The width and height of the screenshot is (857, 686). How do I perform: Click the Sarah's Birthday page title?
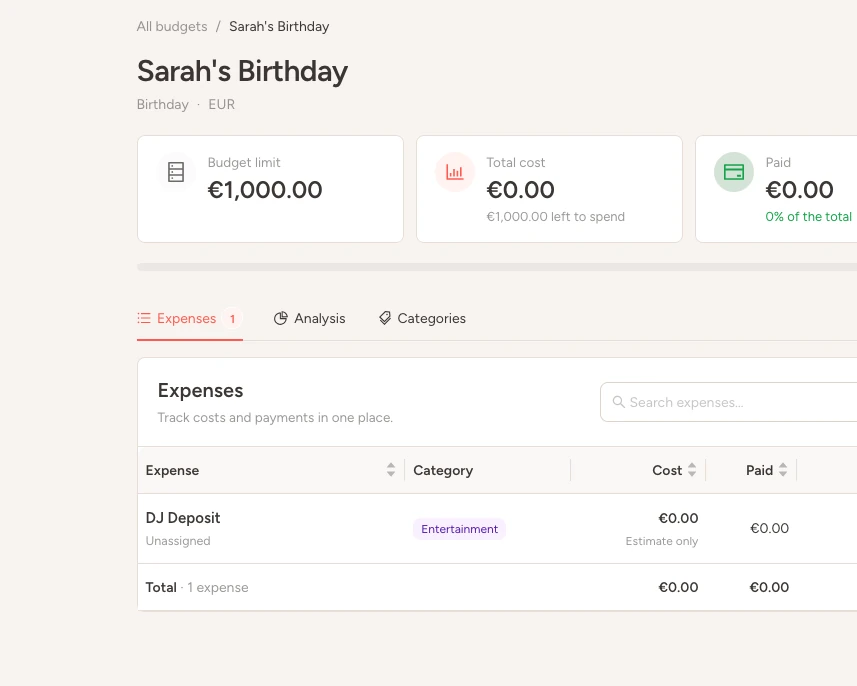[x=243, y=72]
